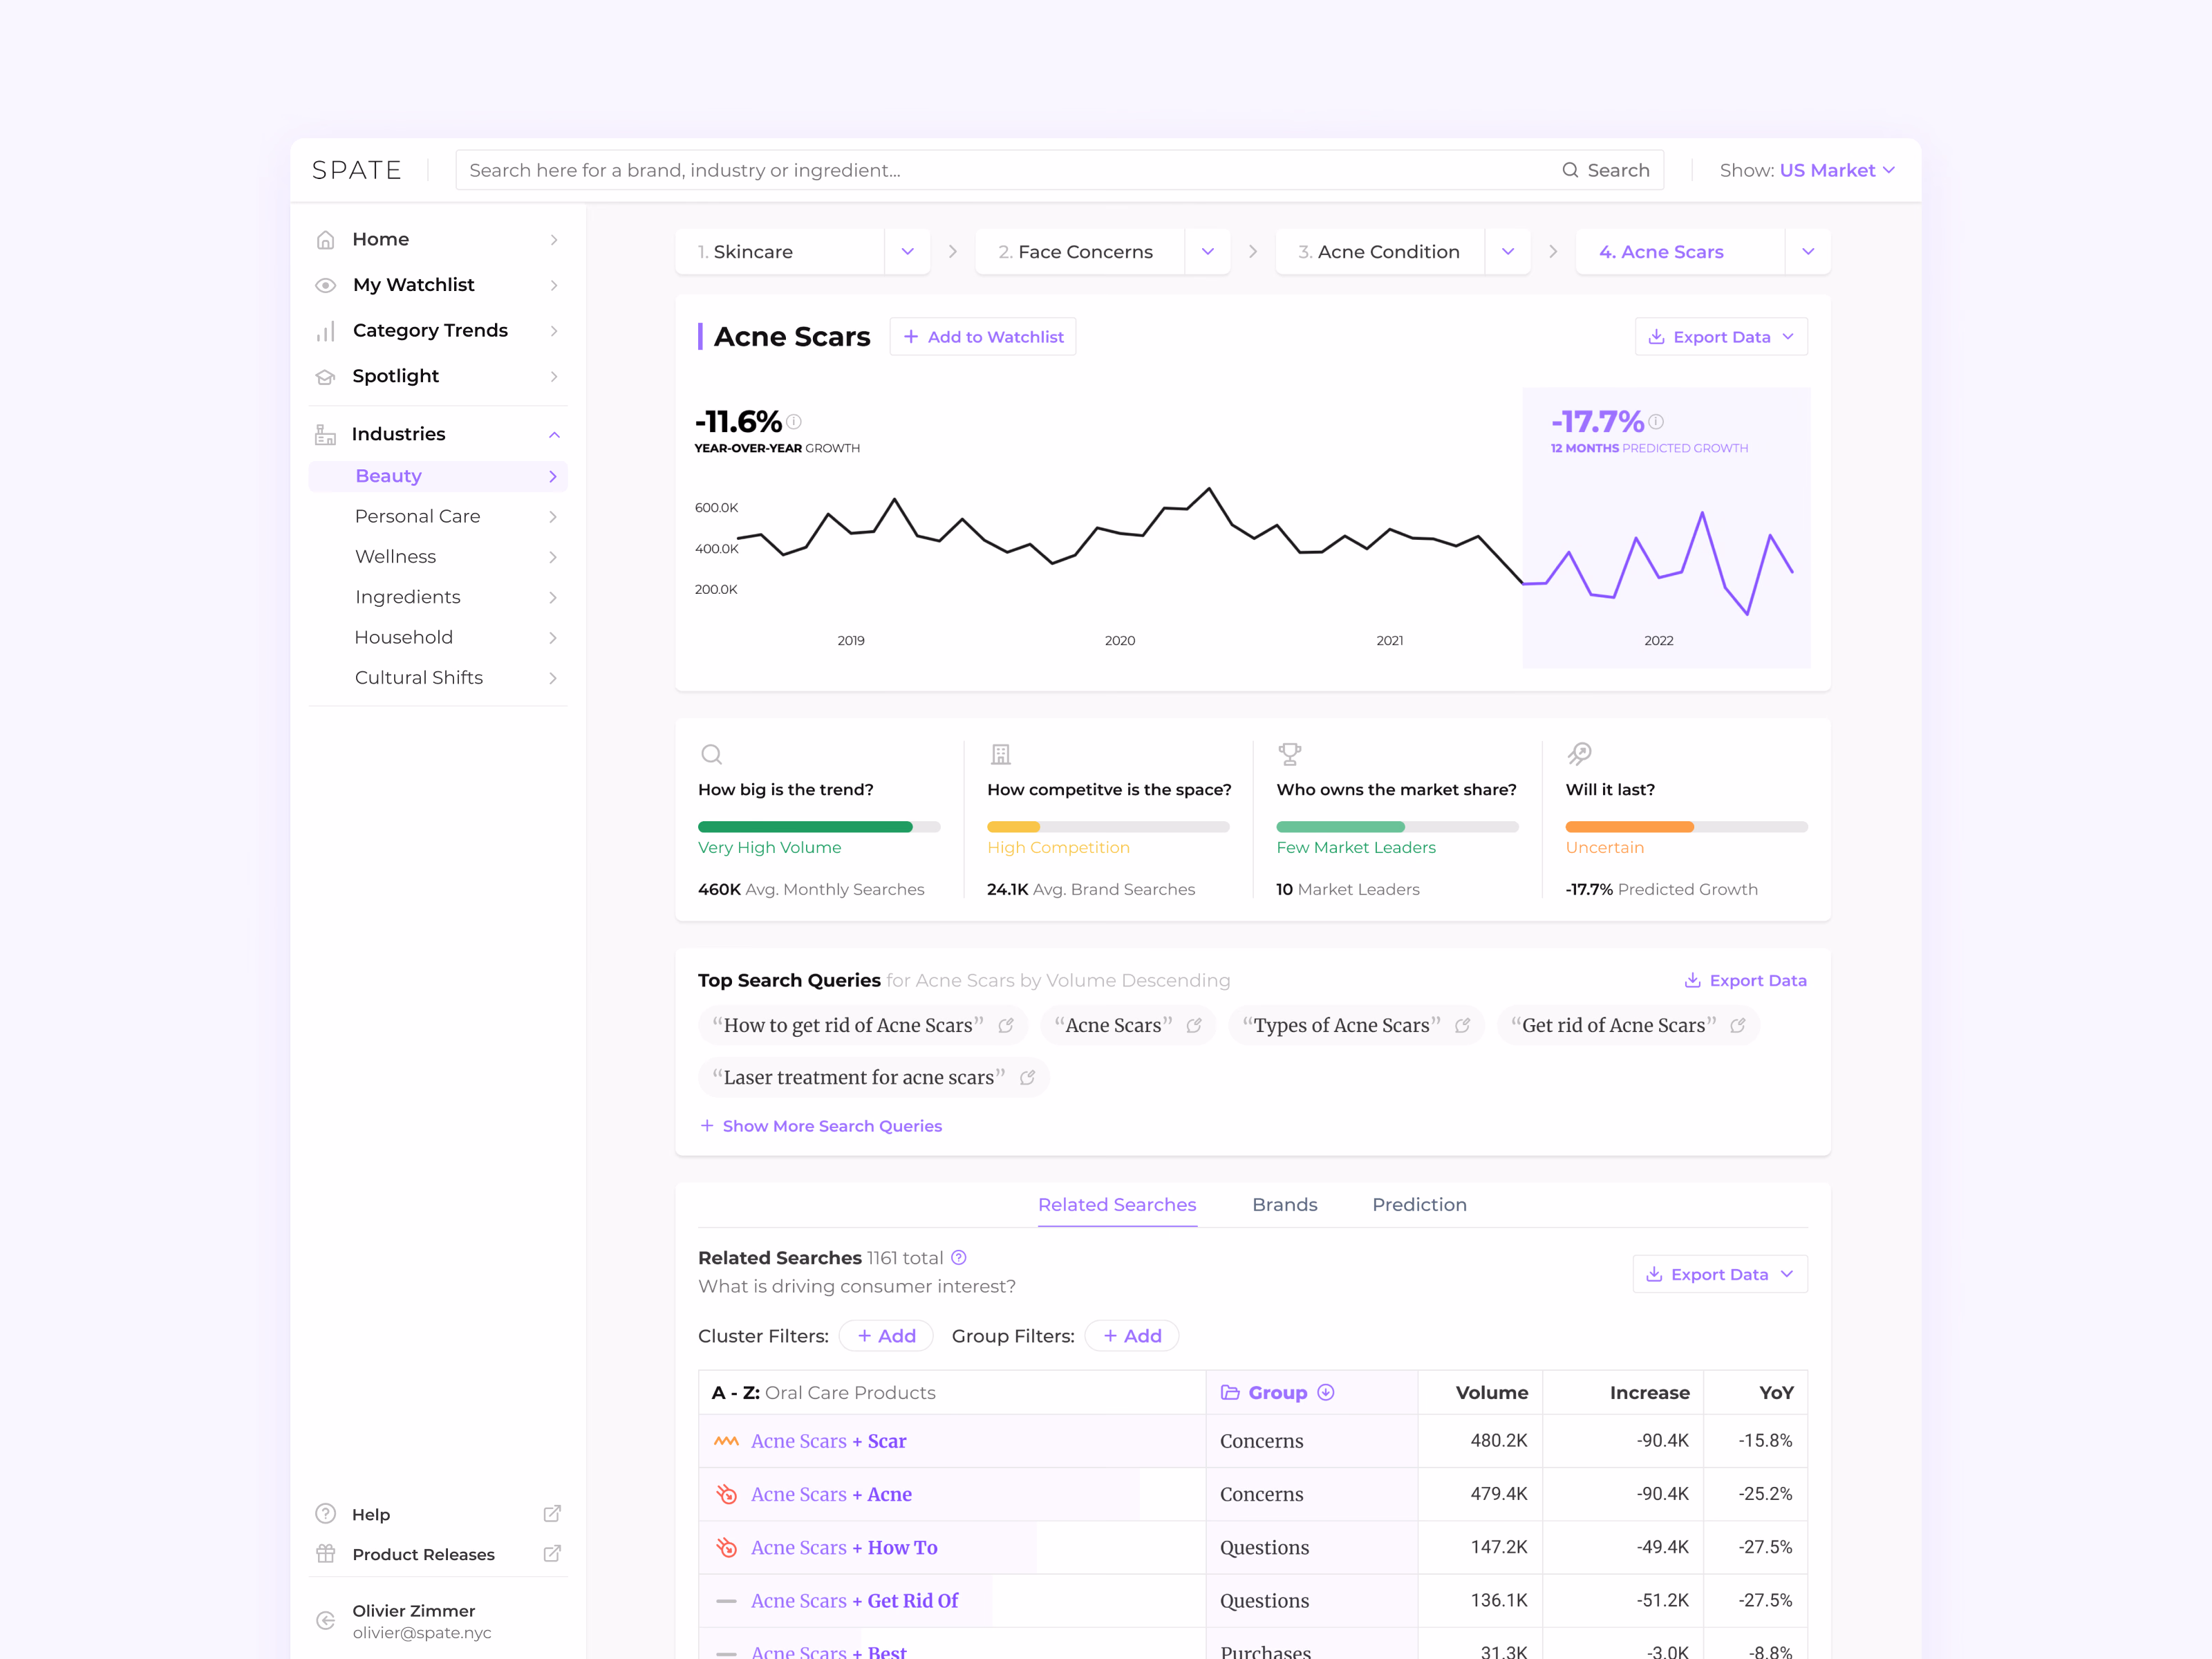Image resolution: width=2212 pixels, height=1659 pixels.
Task: Click the logout icon beside Olivier Zimmer
Action: point(326,1621)
